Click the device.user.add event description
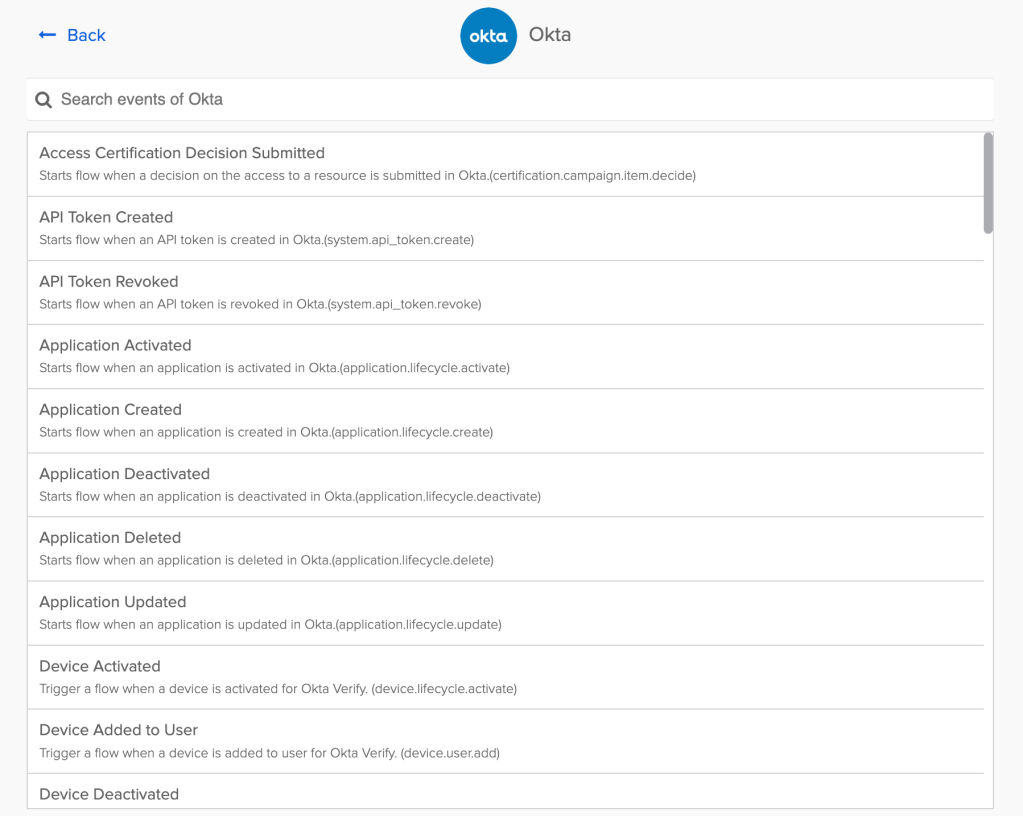The width and height of the screenshot is (1023, 816). (269, 752)
